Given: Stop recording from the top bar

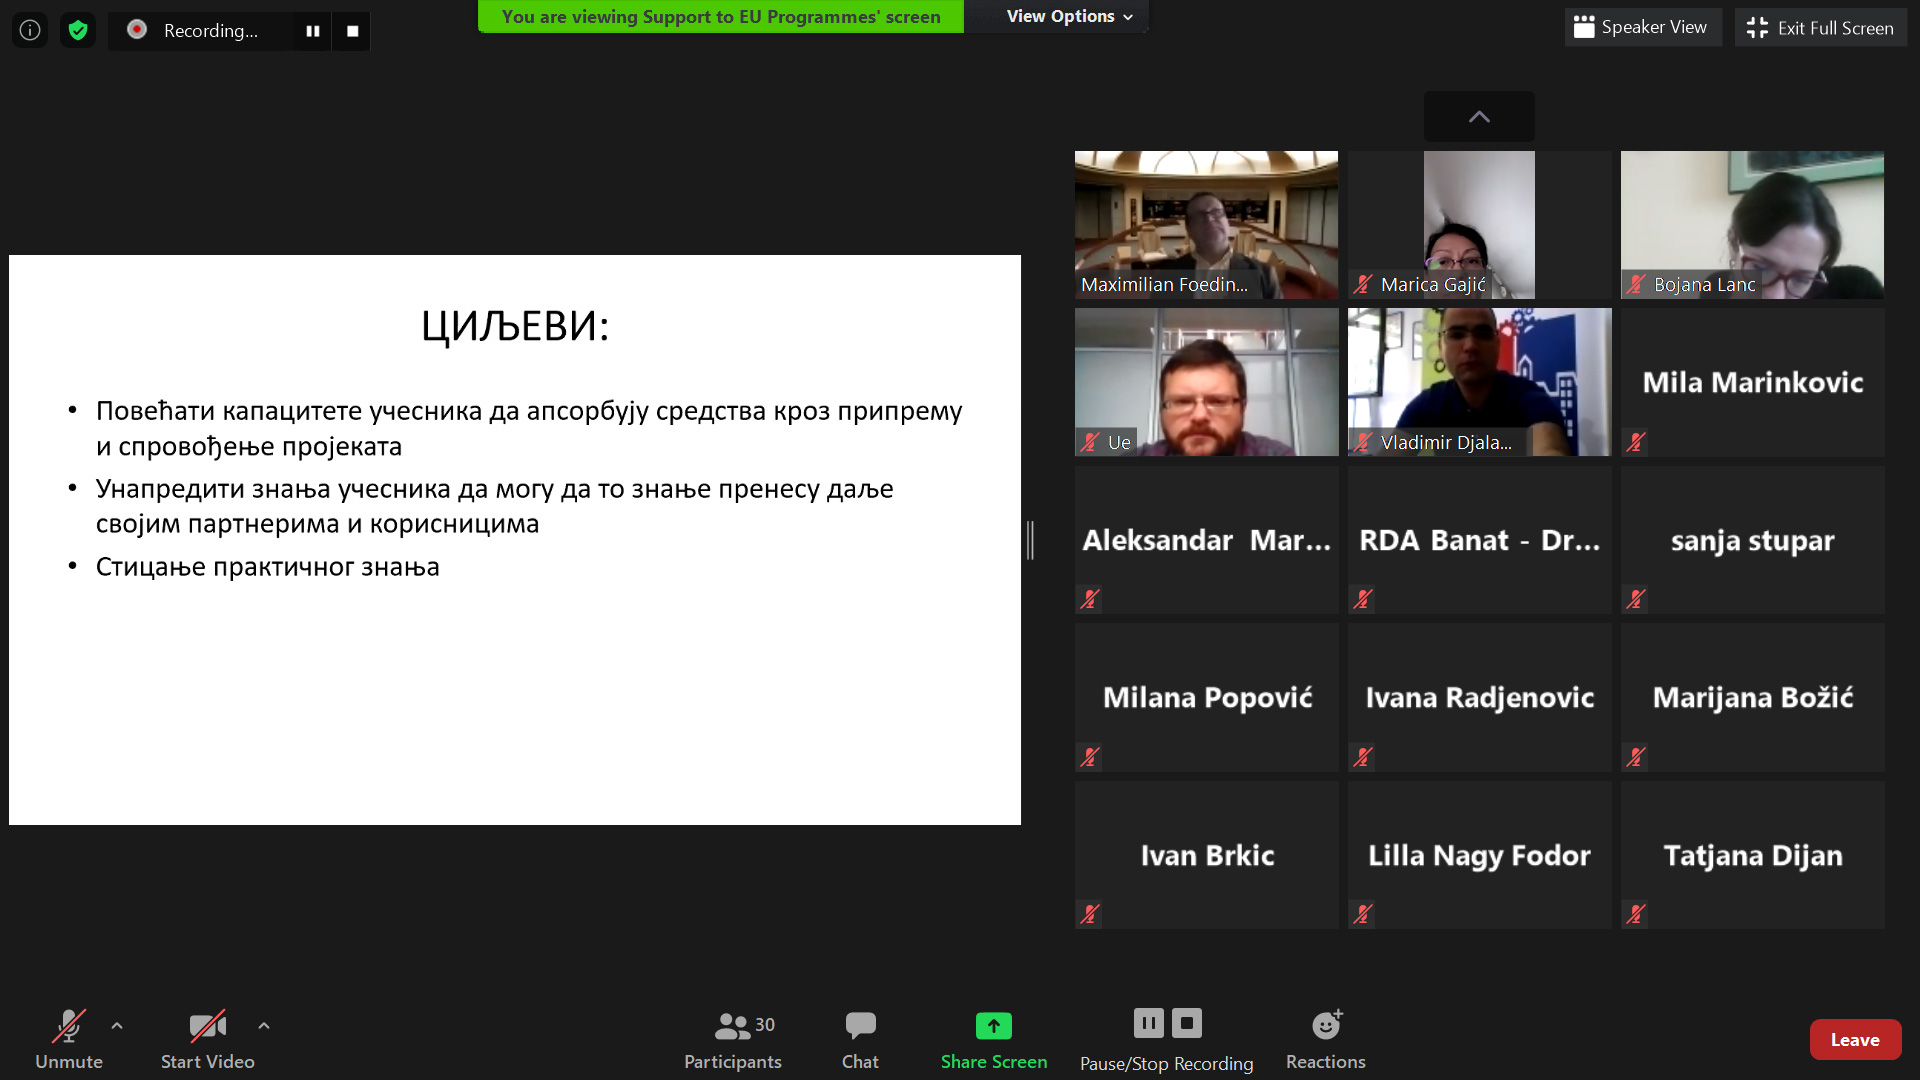Looking at the screenshot, I should (x=352, y=31).
